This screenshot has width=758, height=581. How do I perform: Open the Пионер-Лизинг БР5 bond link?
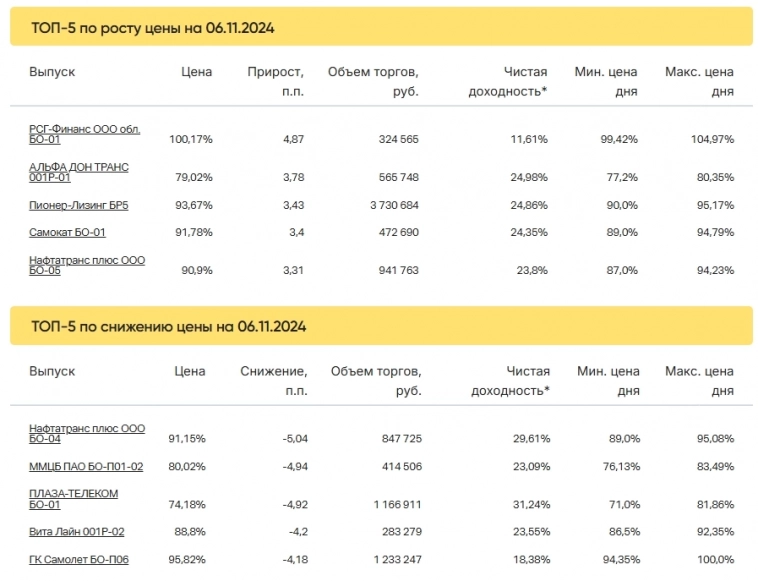pyautogui.click(x=79, y=205)
